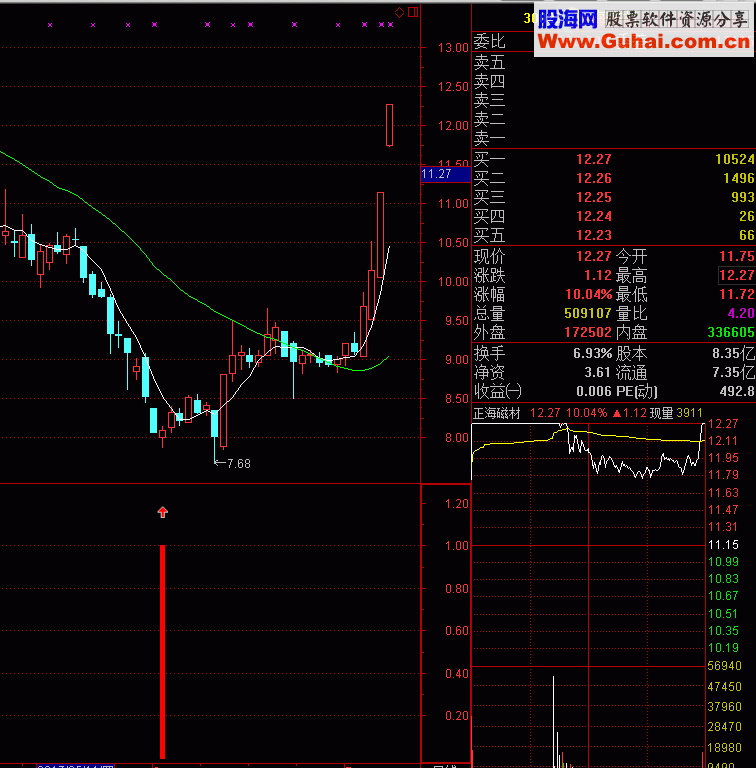Click the 买四 bid price 12.24

[x=593, y=216]
